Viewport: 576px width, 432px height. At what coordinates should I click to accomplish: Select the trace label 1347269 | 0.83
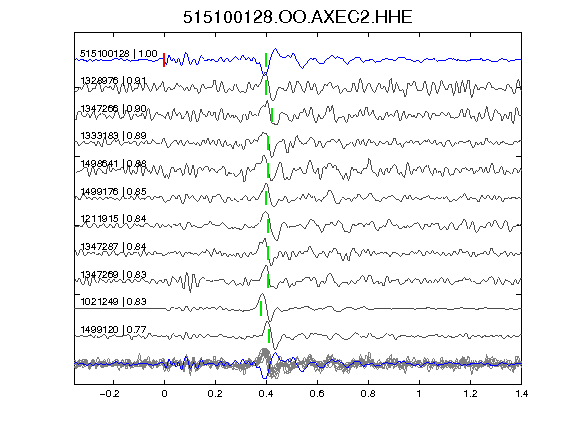coord(113,275)
